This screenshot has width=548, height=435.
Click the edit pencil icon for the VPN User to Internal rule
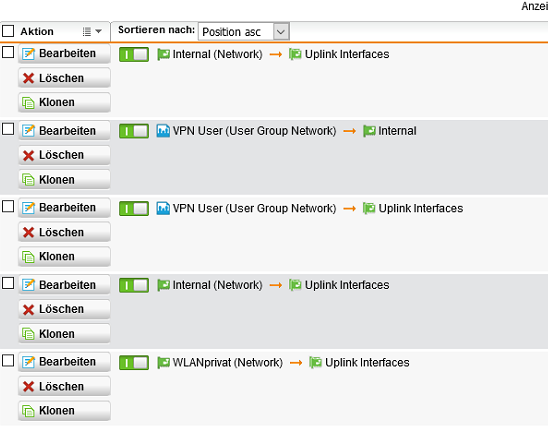[x=28, y=131]
